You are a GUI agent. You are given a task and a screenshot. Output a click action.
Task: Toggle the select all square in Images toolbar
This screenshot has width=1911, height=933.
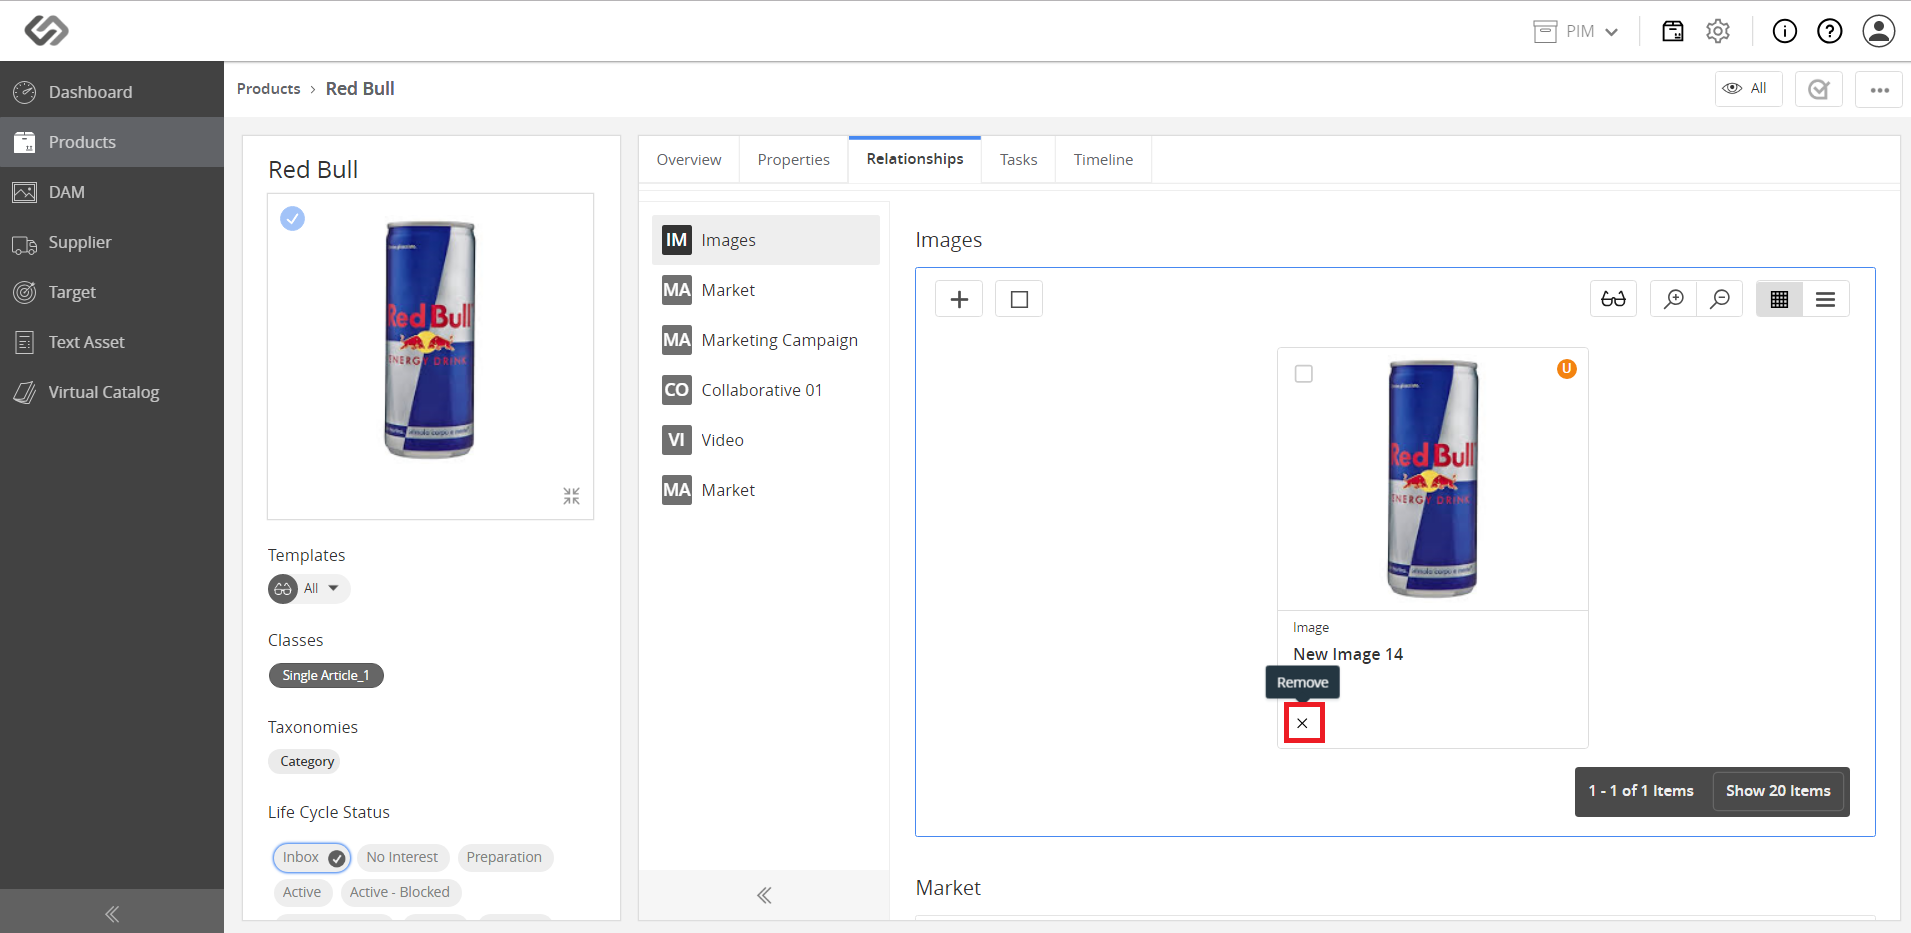pos(1019,299)
